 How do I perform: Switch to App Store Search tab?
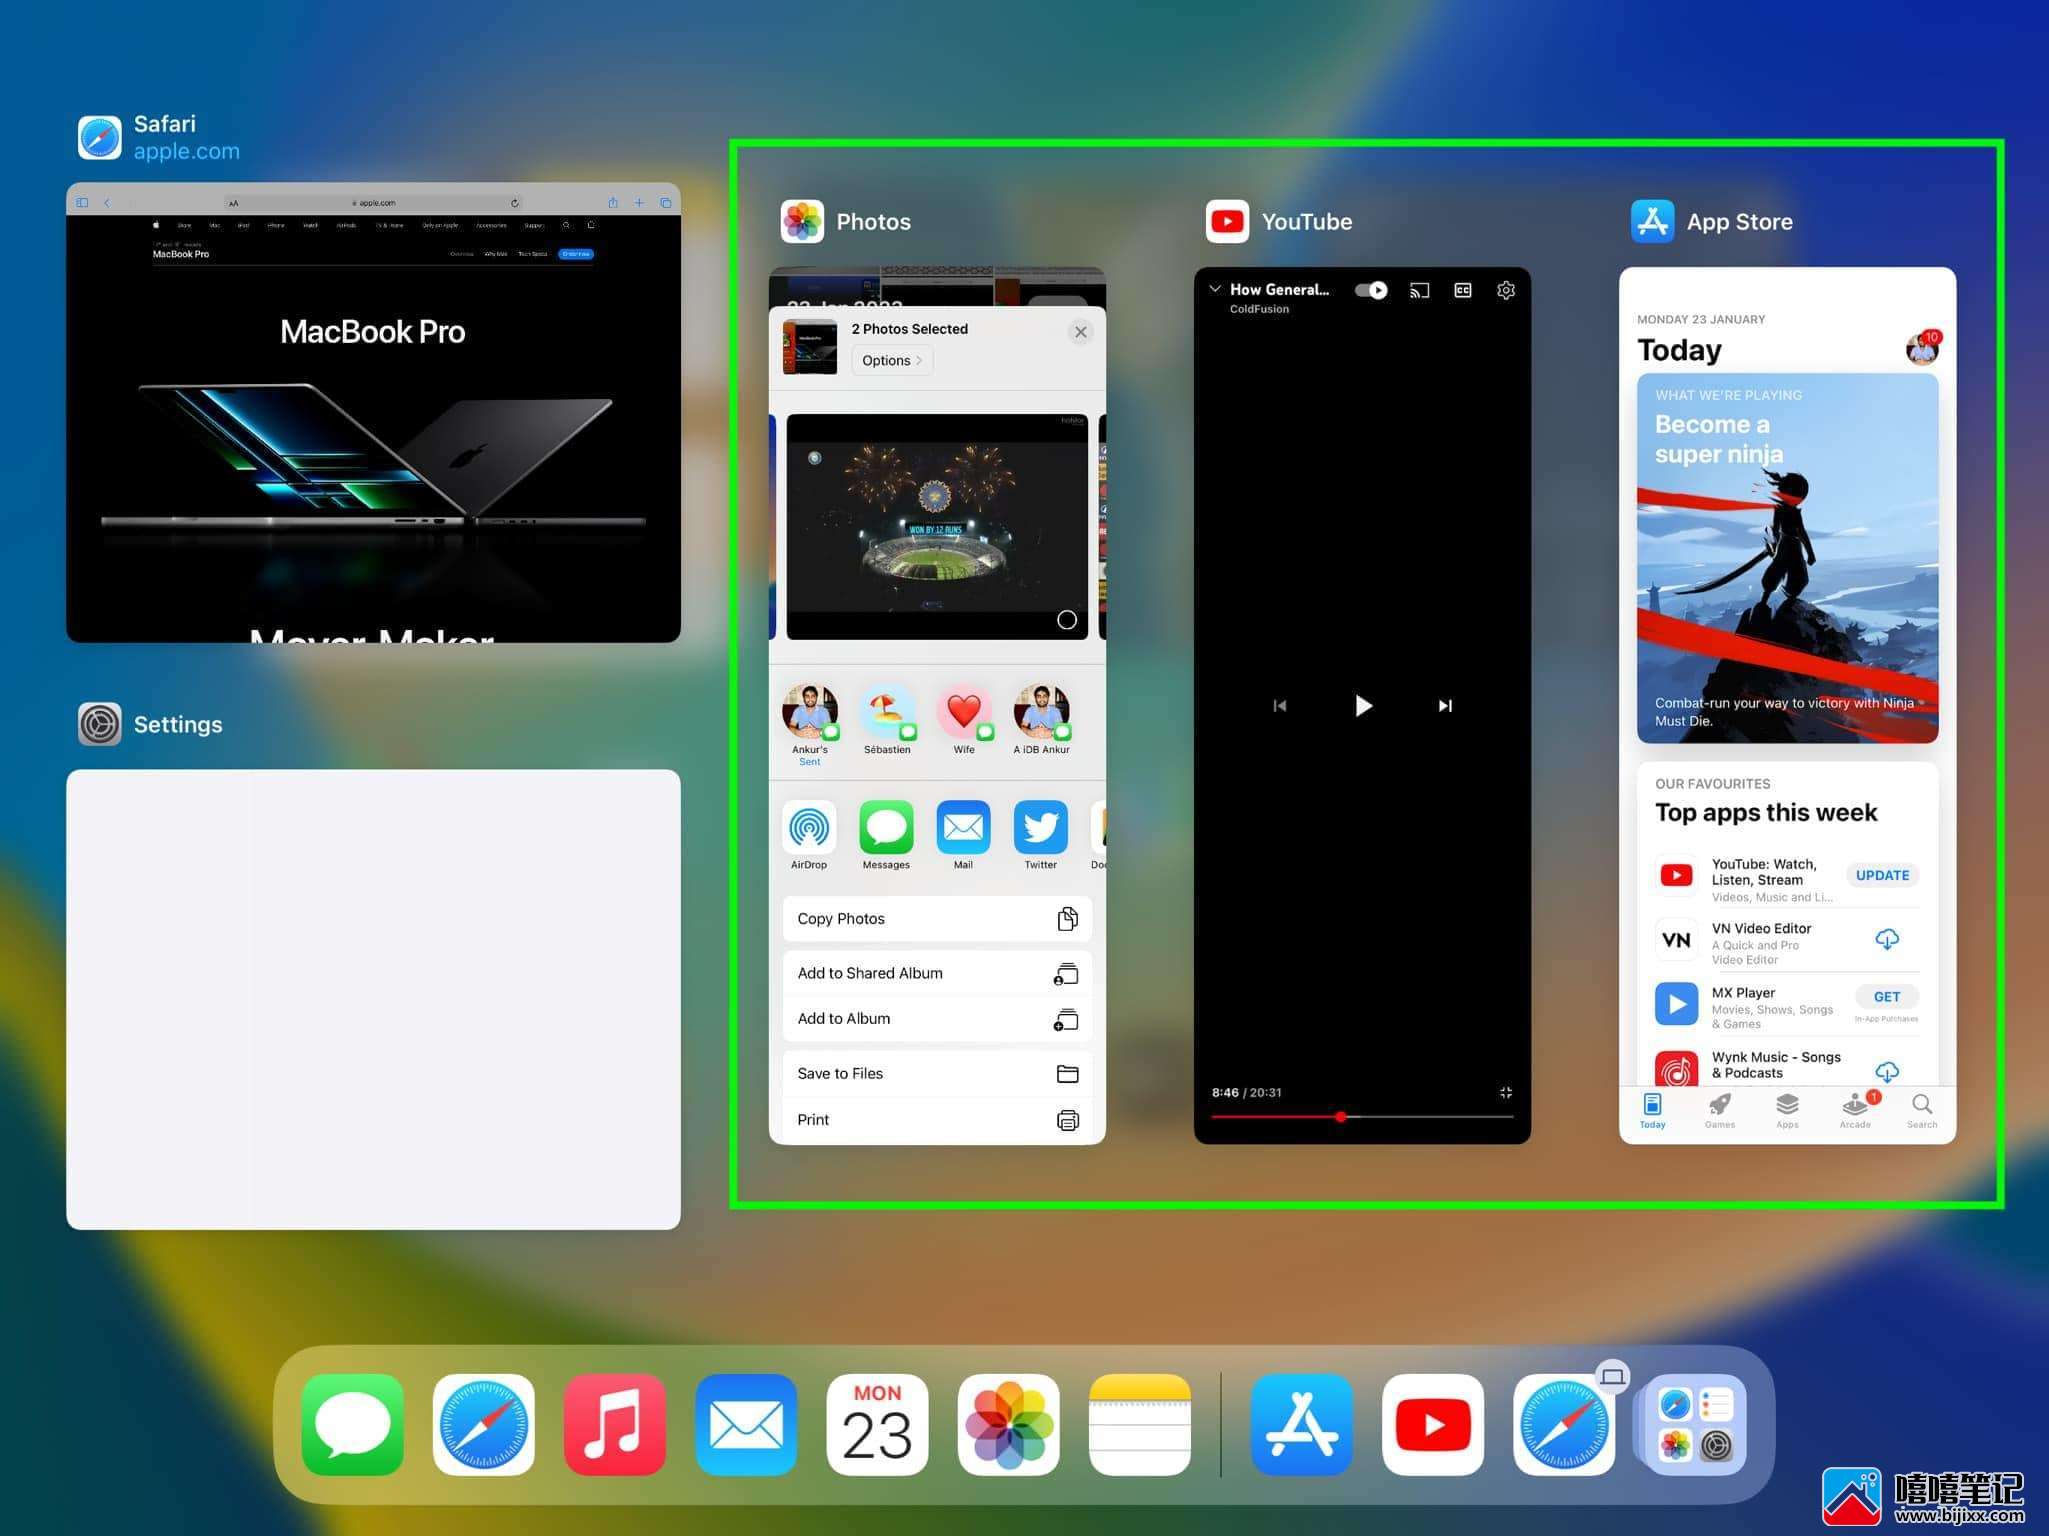(x=1922, y=1111)
